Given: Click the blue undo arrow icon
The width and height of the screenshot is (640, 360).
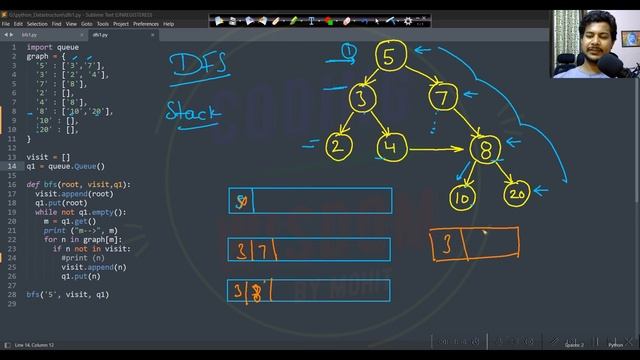Looking at the screenshot, I should (364, 21).
